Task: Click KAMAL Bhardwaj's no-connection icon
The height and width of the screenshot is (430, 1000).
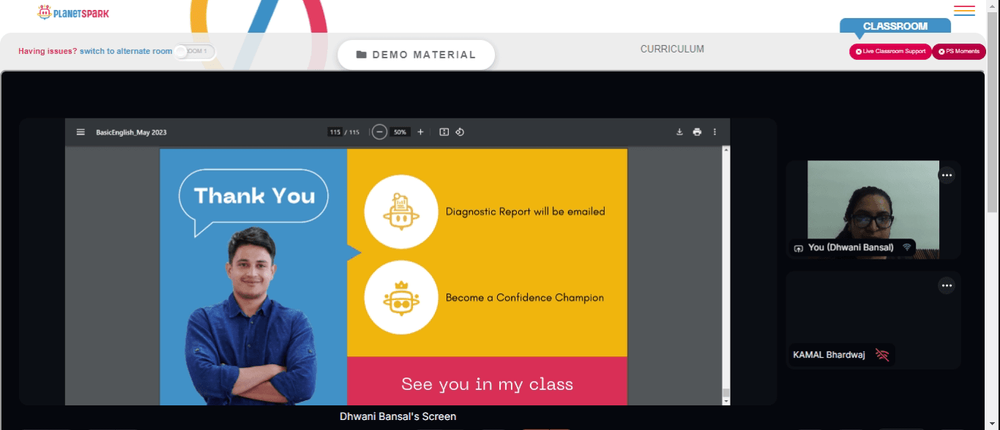Action: [882, 355]
